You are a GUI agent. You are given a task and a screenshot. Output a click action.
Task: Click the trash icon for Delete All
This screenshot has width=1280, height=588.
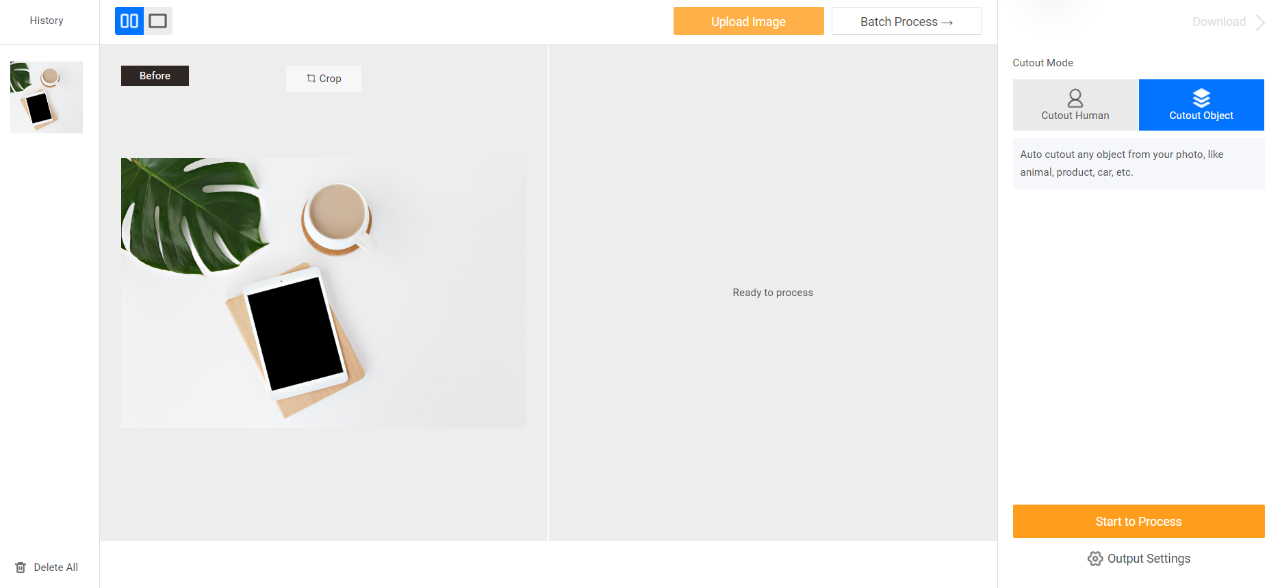[20, 567]
